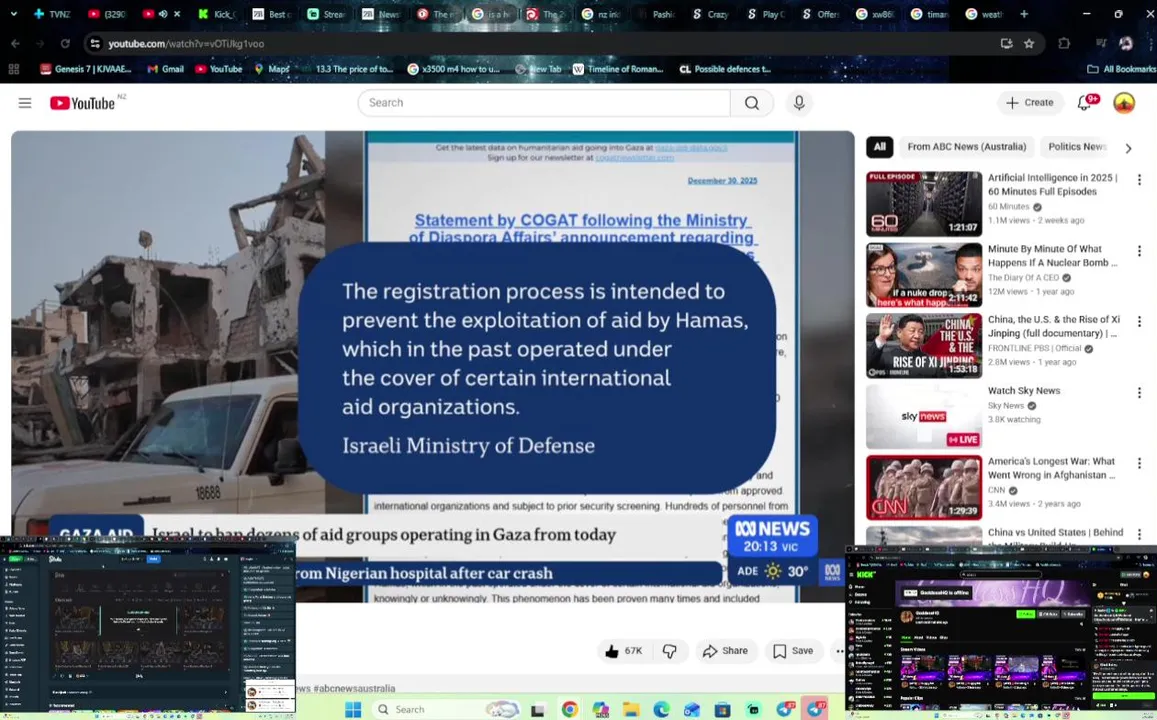Image resolution: width=1157 pixels, height=720 pixels.
Task: Open Artificial Intelligence in 2025 thumbnail
Action: [924, 204]
